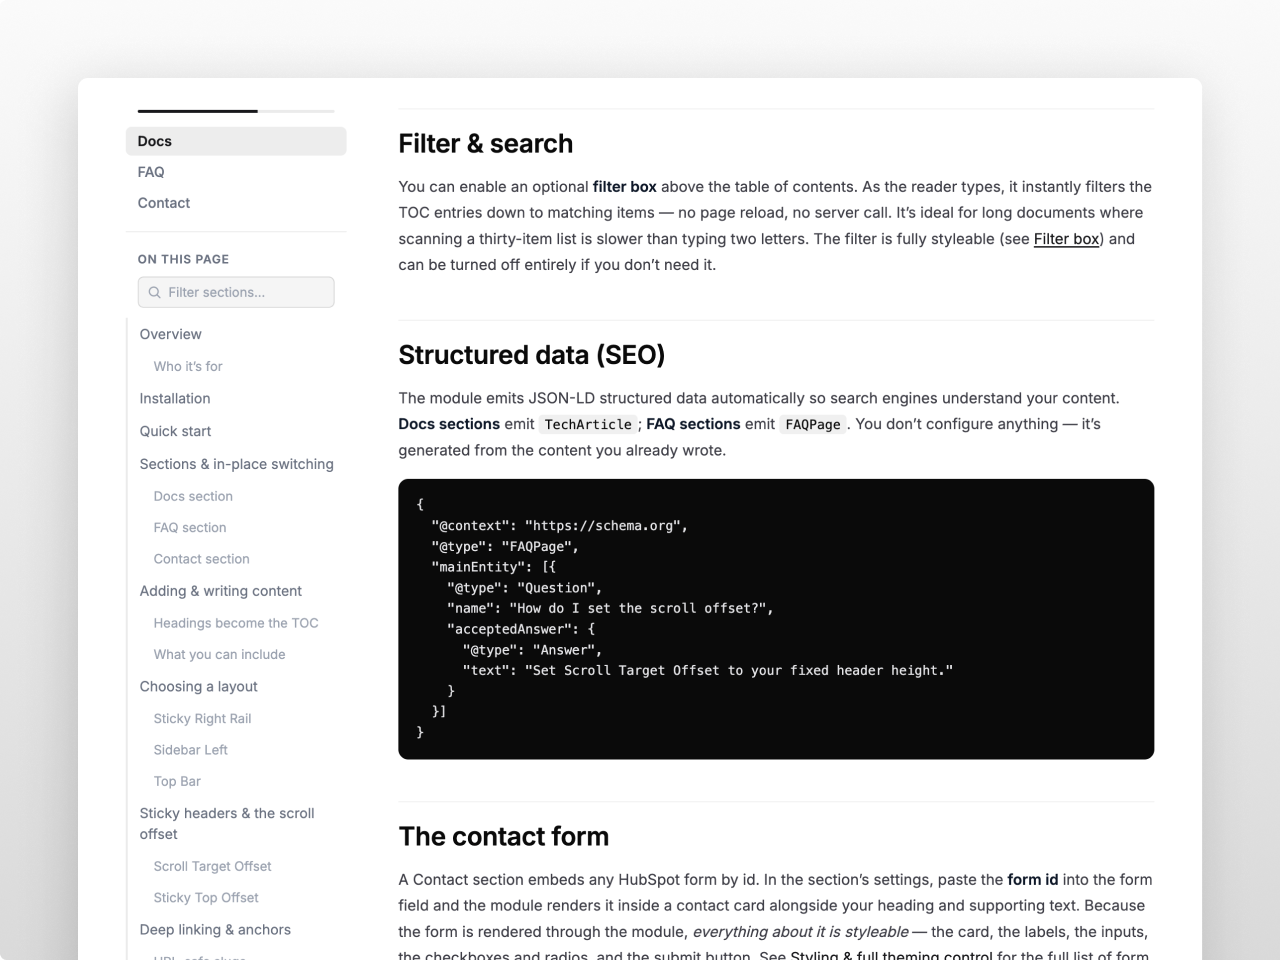Click the "name" line in JSON code block
Screen dimensions: 1280x960
coord(610,608)
